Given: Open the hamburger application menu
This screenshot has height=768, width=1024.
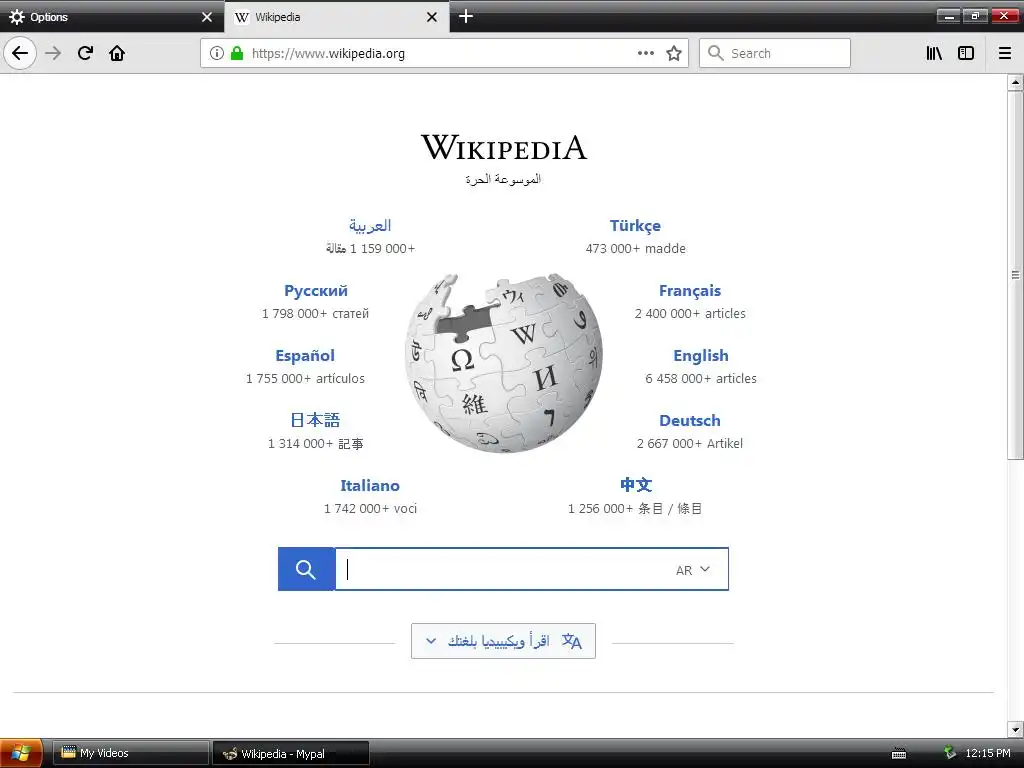Looking at the screenshot, I should click(x=1005, y=53).
